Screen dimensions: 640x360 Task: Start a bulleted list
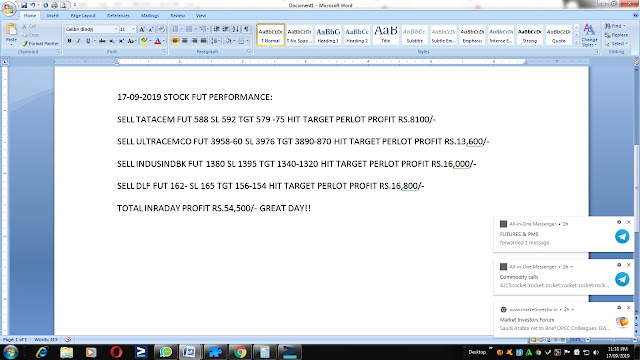pyautogui.click(x=175, y=29)
